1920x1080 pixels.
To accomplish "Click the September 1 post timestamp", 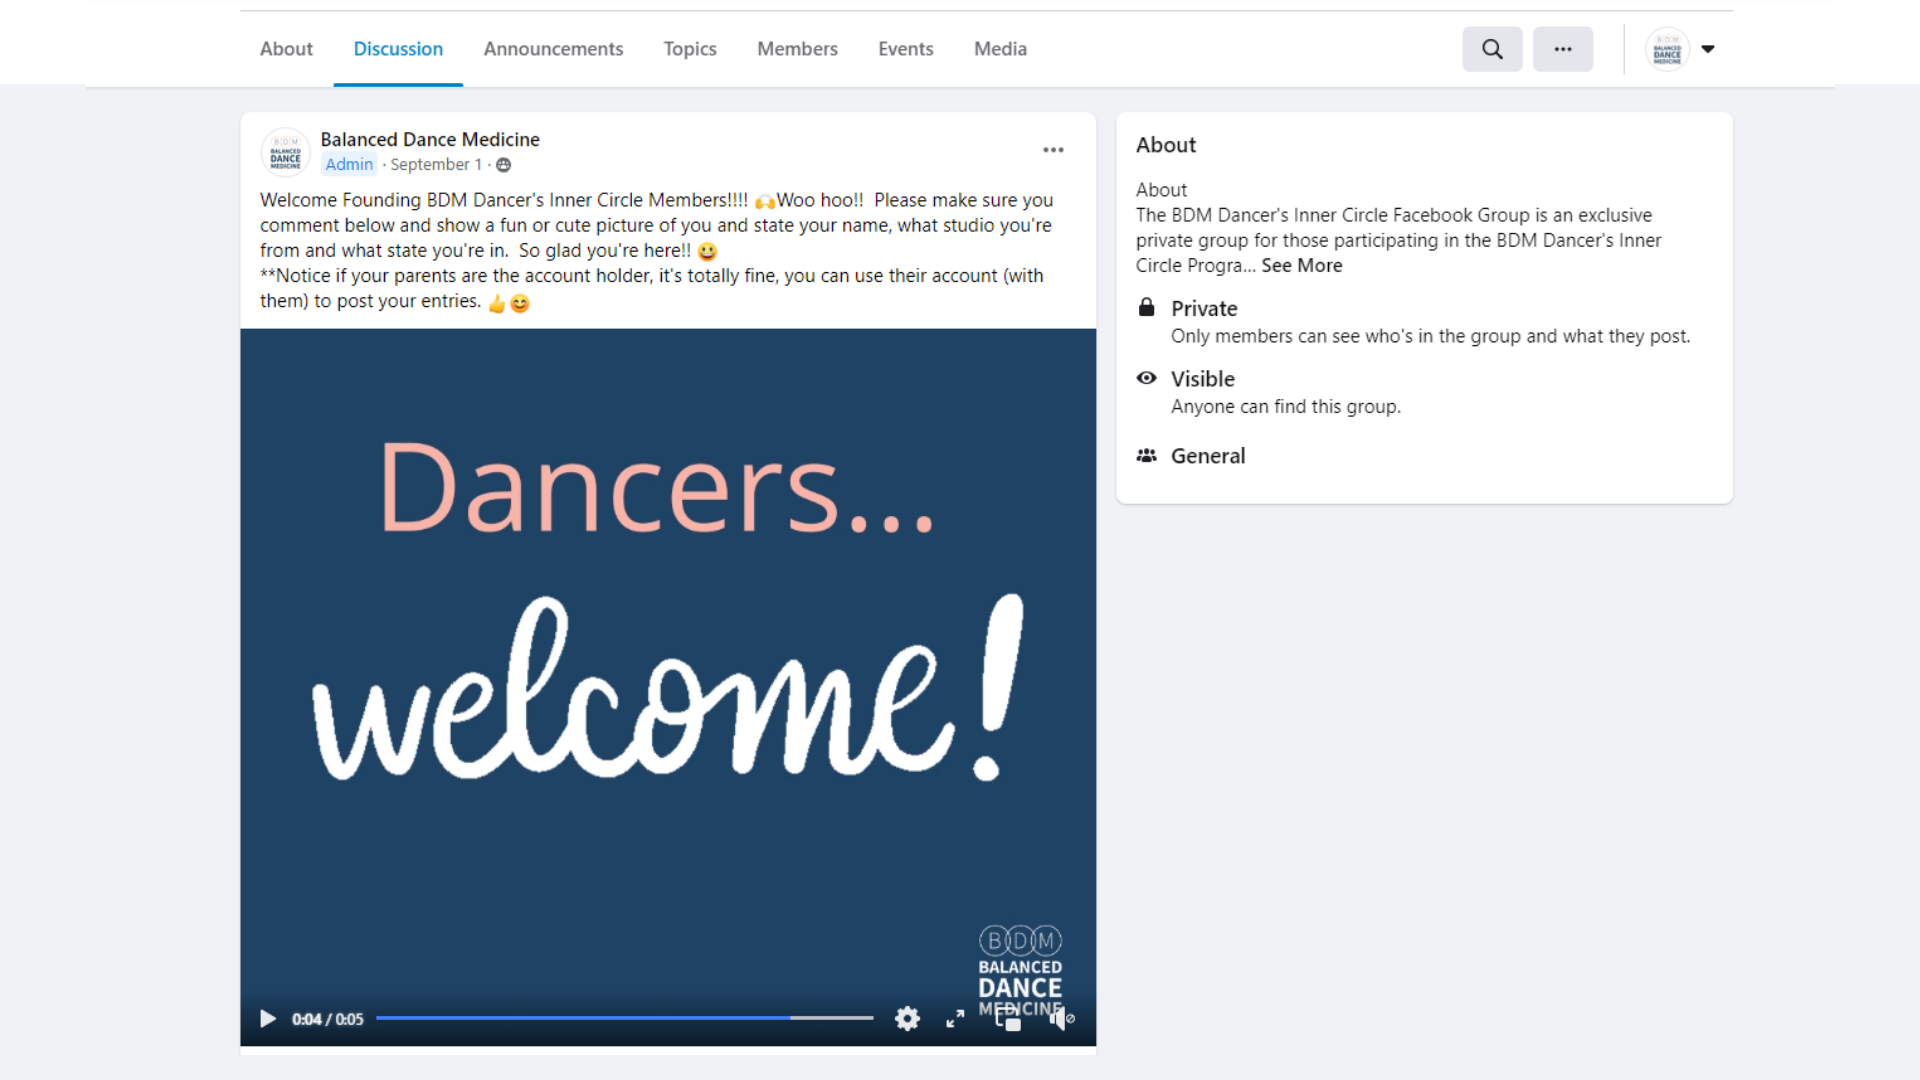I will coord(435,165).
